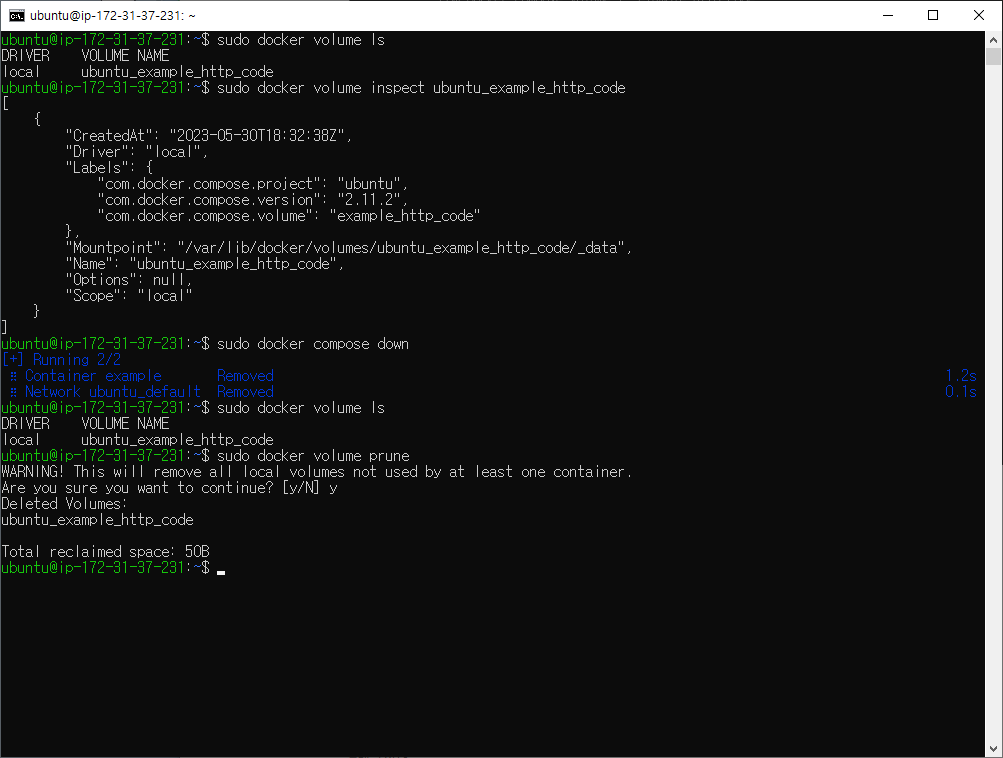Click the WARNING message line
The image size is (1003, 758).
click(317, 471)
